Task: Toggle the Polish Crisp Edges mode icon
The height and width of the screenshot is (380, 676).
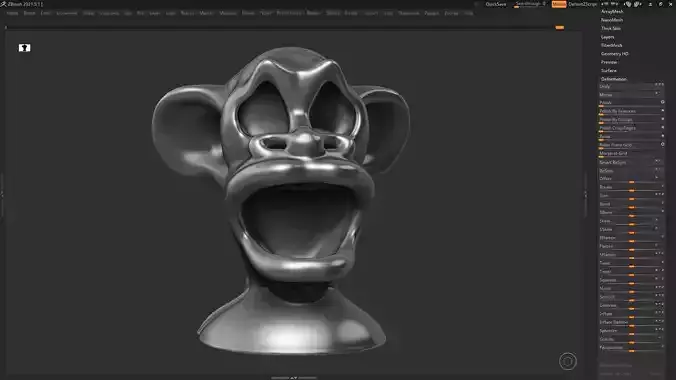Action: [x=663, y=128]
